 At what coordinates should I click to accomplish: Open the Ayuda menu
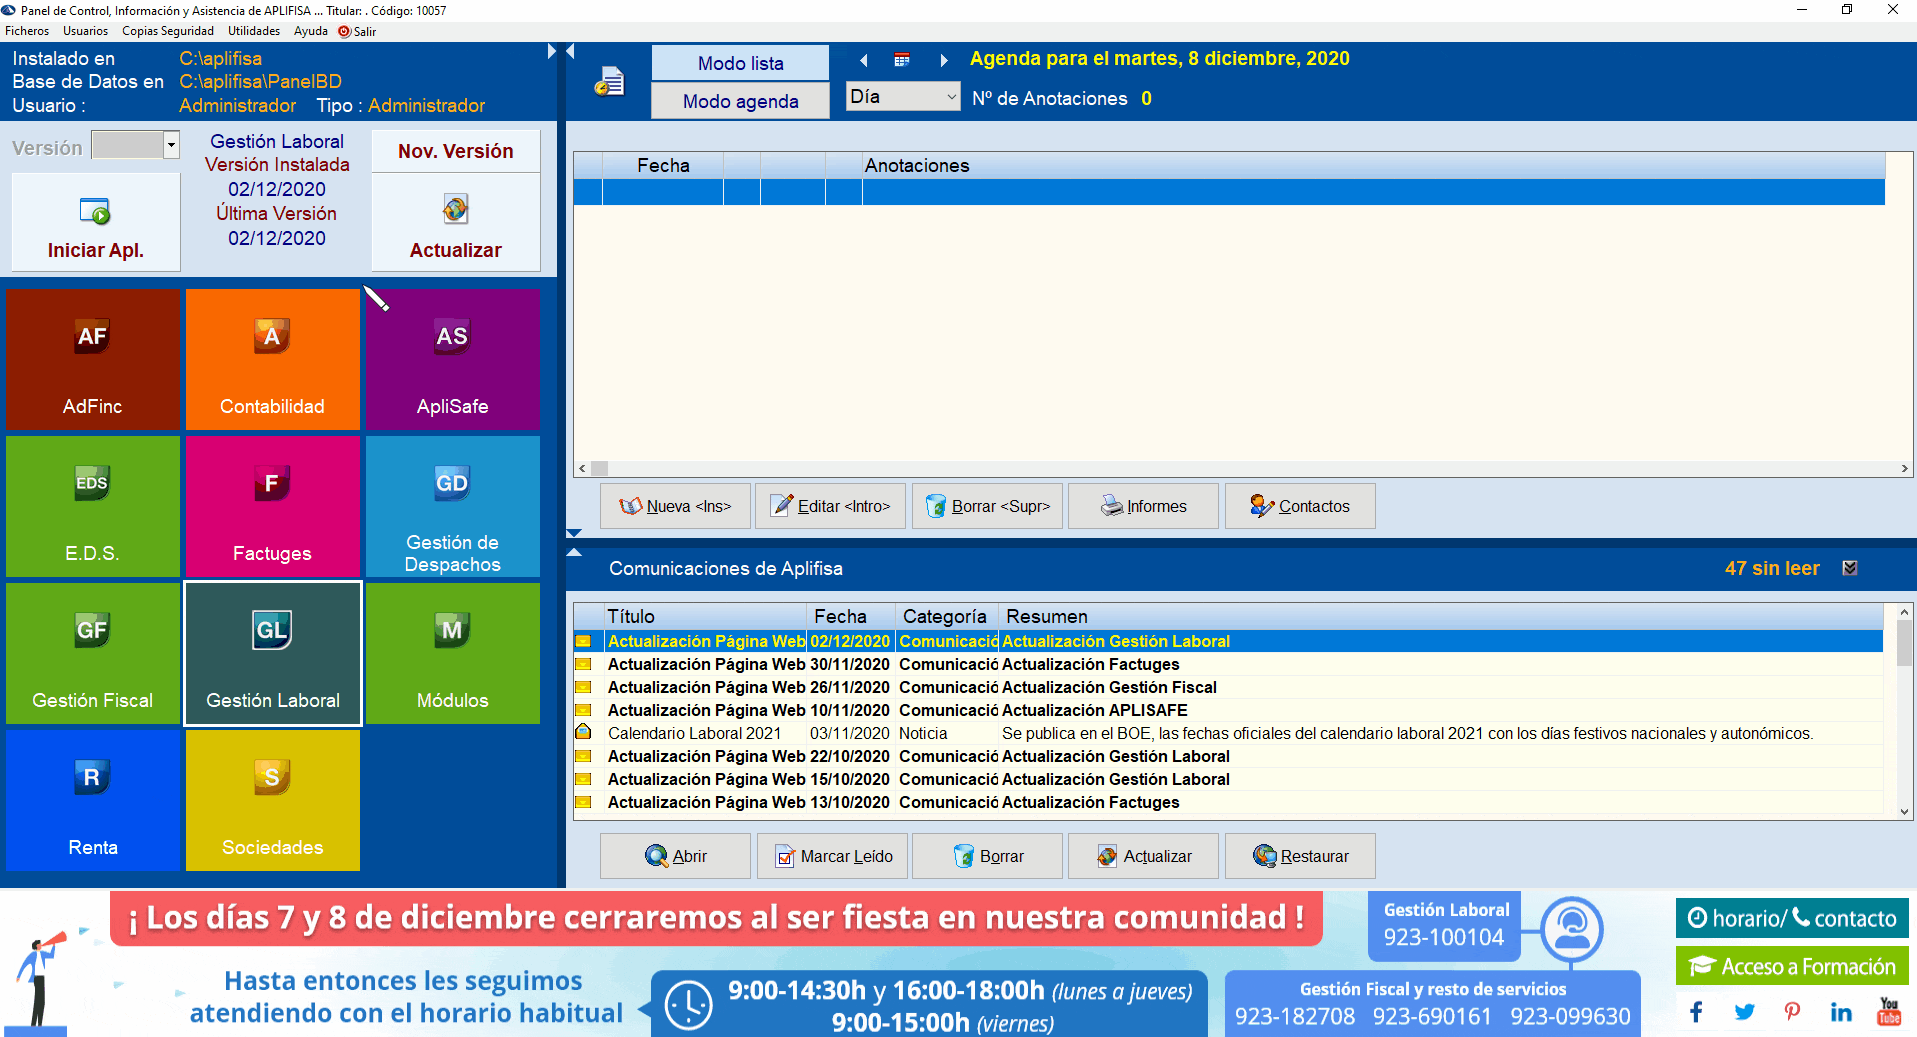311,31
